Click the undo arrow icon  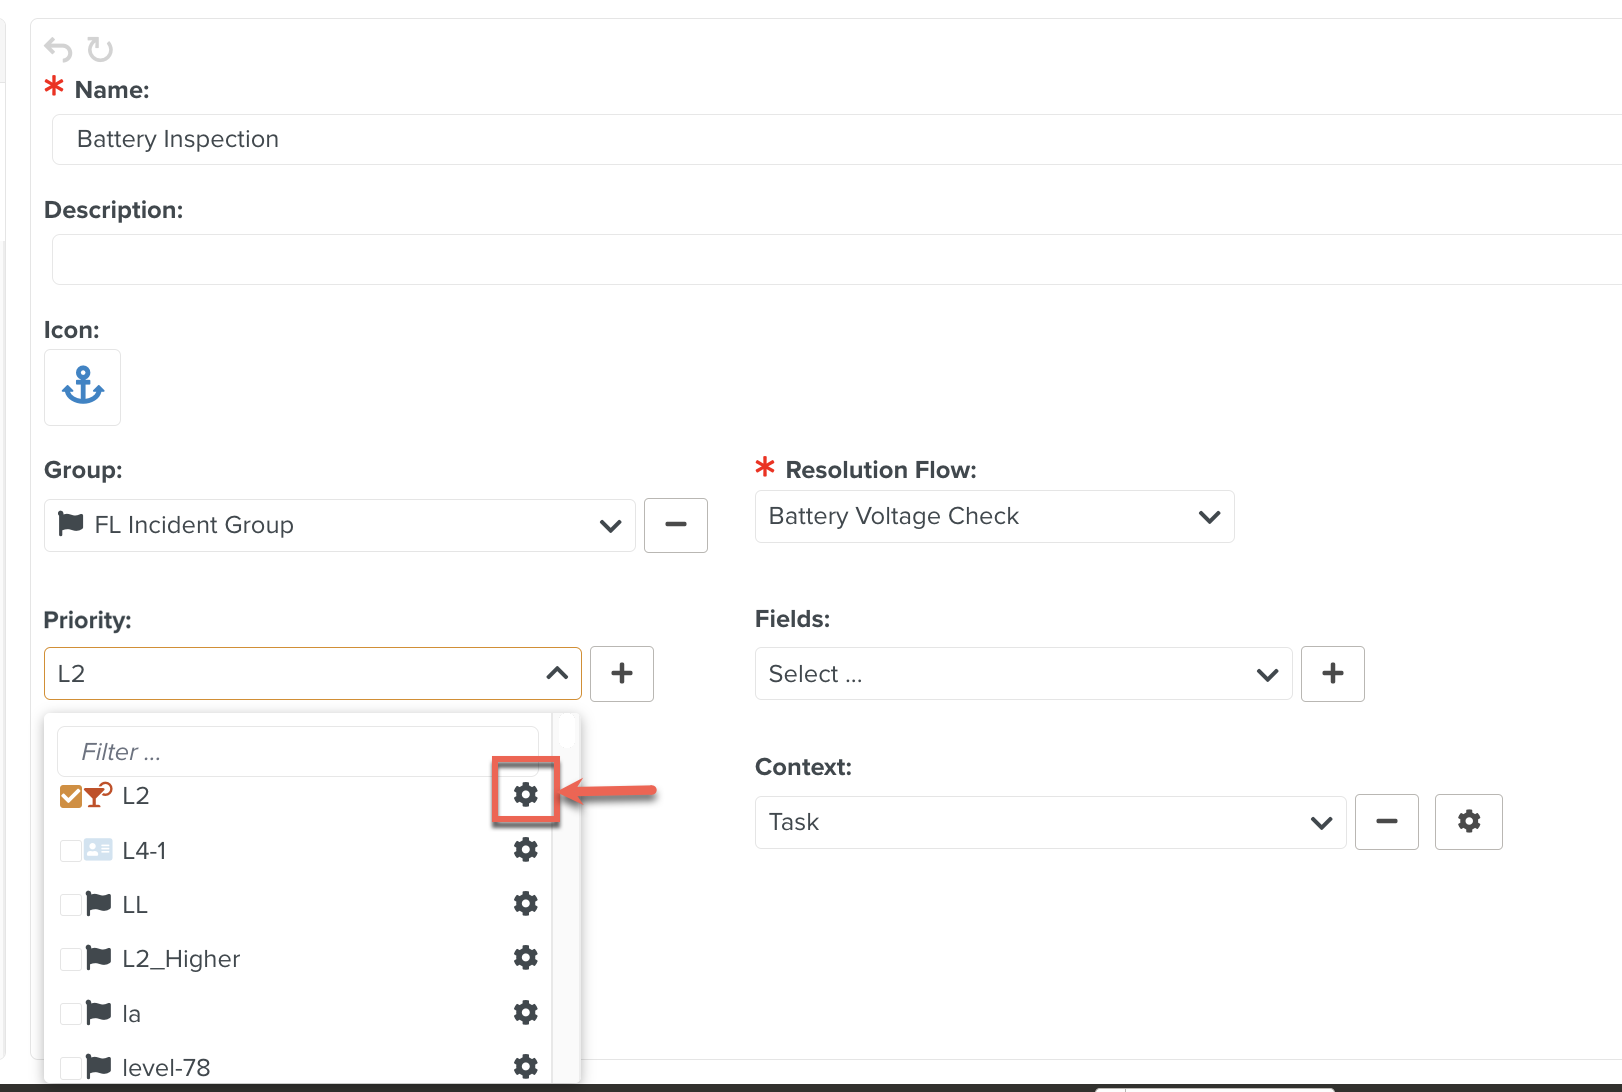[58, 49]
